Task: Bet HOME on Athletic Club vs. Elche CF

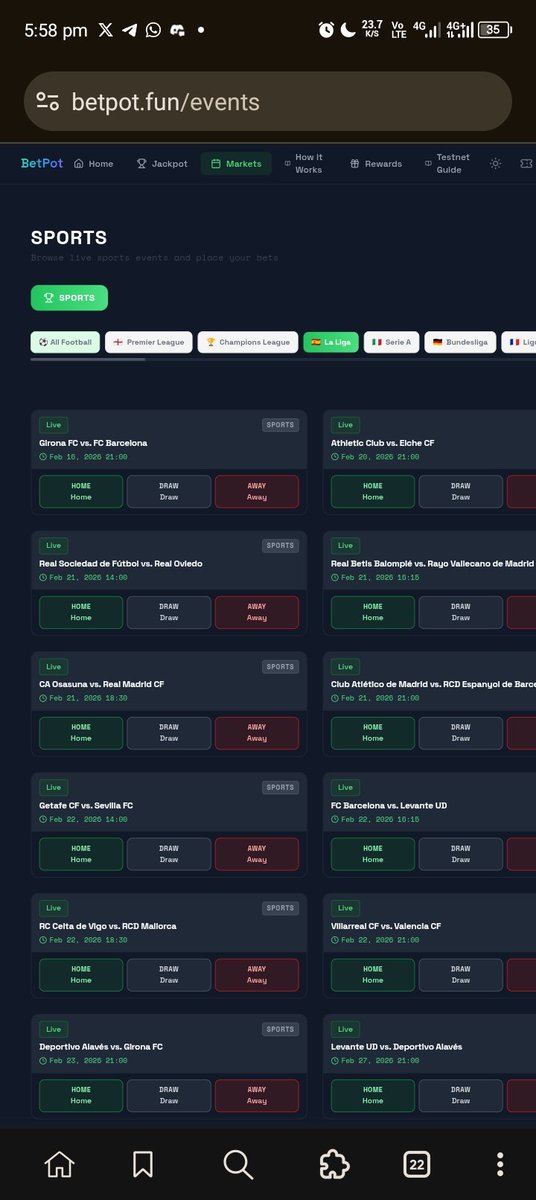Action: click(373, 491)
